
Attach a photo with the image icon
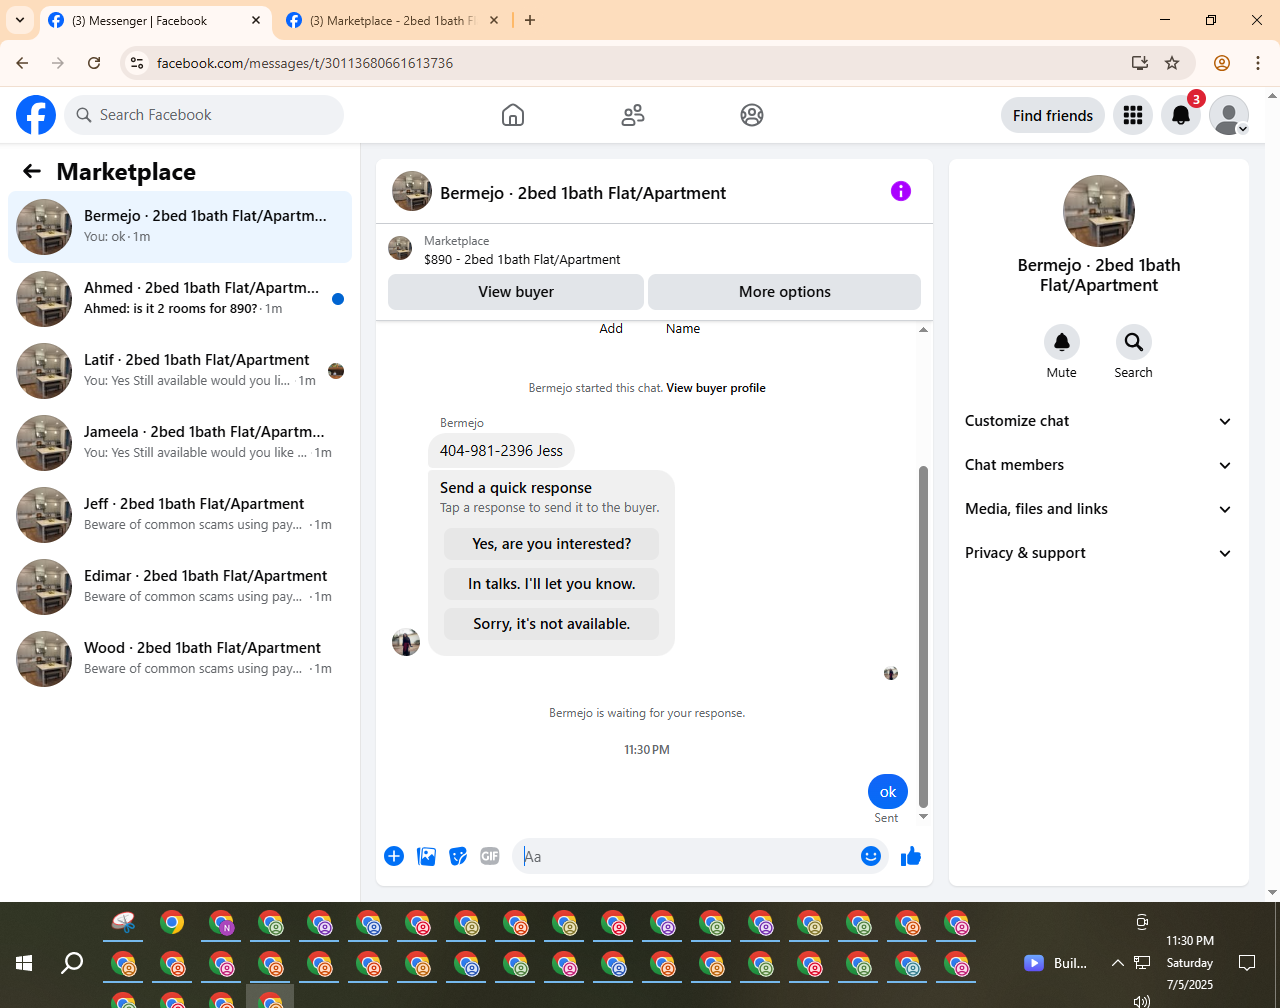tap(426, 856)
